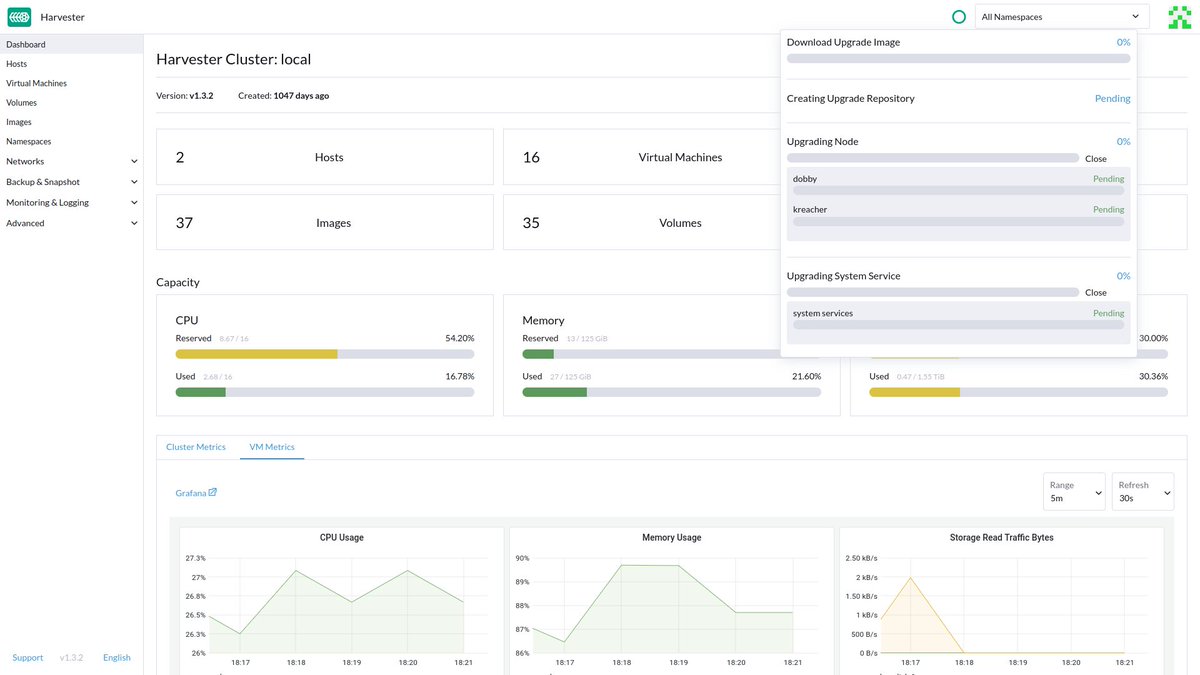1200x675 pixels.
Task: Close the Upgrading System Service details
Action: pyautogui.click(x=1096, y=293)
